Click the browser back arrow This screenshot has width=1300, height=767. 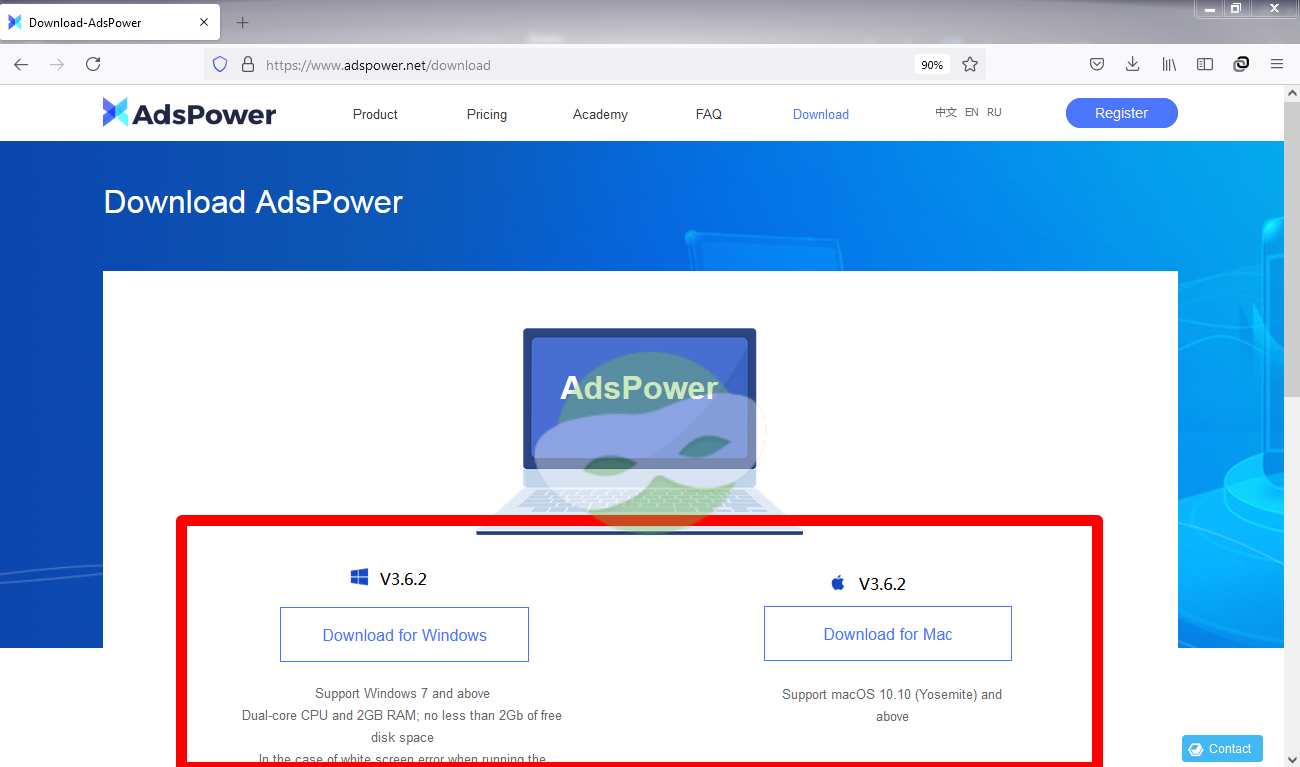click(x=21, y=64)
